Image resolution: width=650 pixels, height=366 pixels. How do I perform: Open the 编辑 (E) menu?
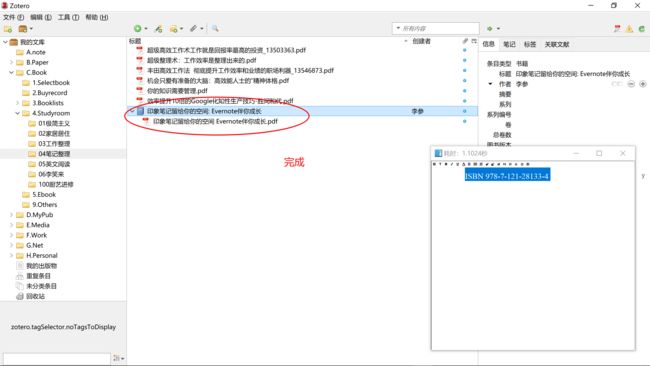click(41, 17)
